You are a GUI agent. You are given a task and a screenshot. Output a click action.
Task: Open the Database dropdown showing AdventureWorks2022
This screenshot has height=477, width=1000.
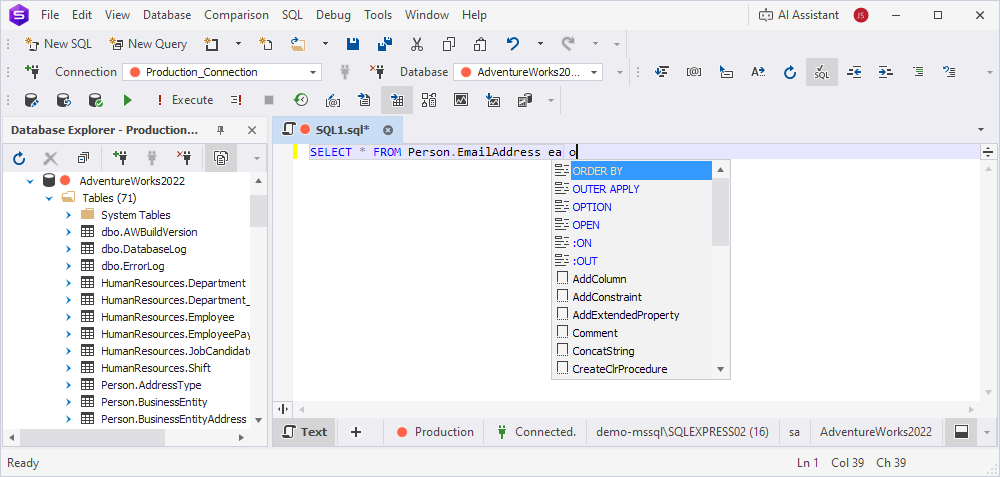click(594, 72)
